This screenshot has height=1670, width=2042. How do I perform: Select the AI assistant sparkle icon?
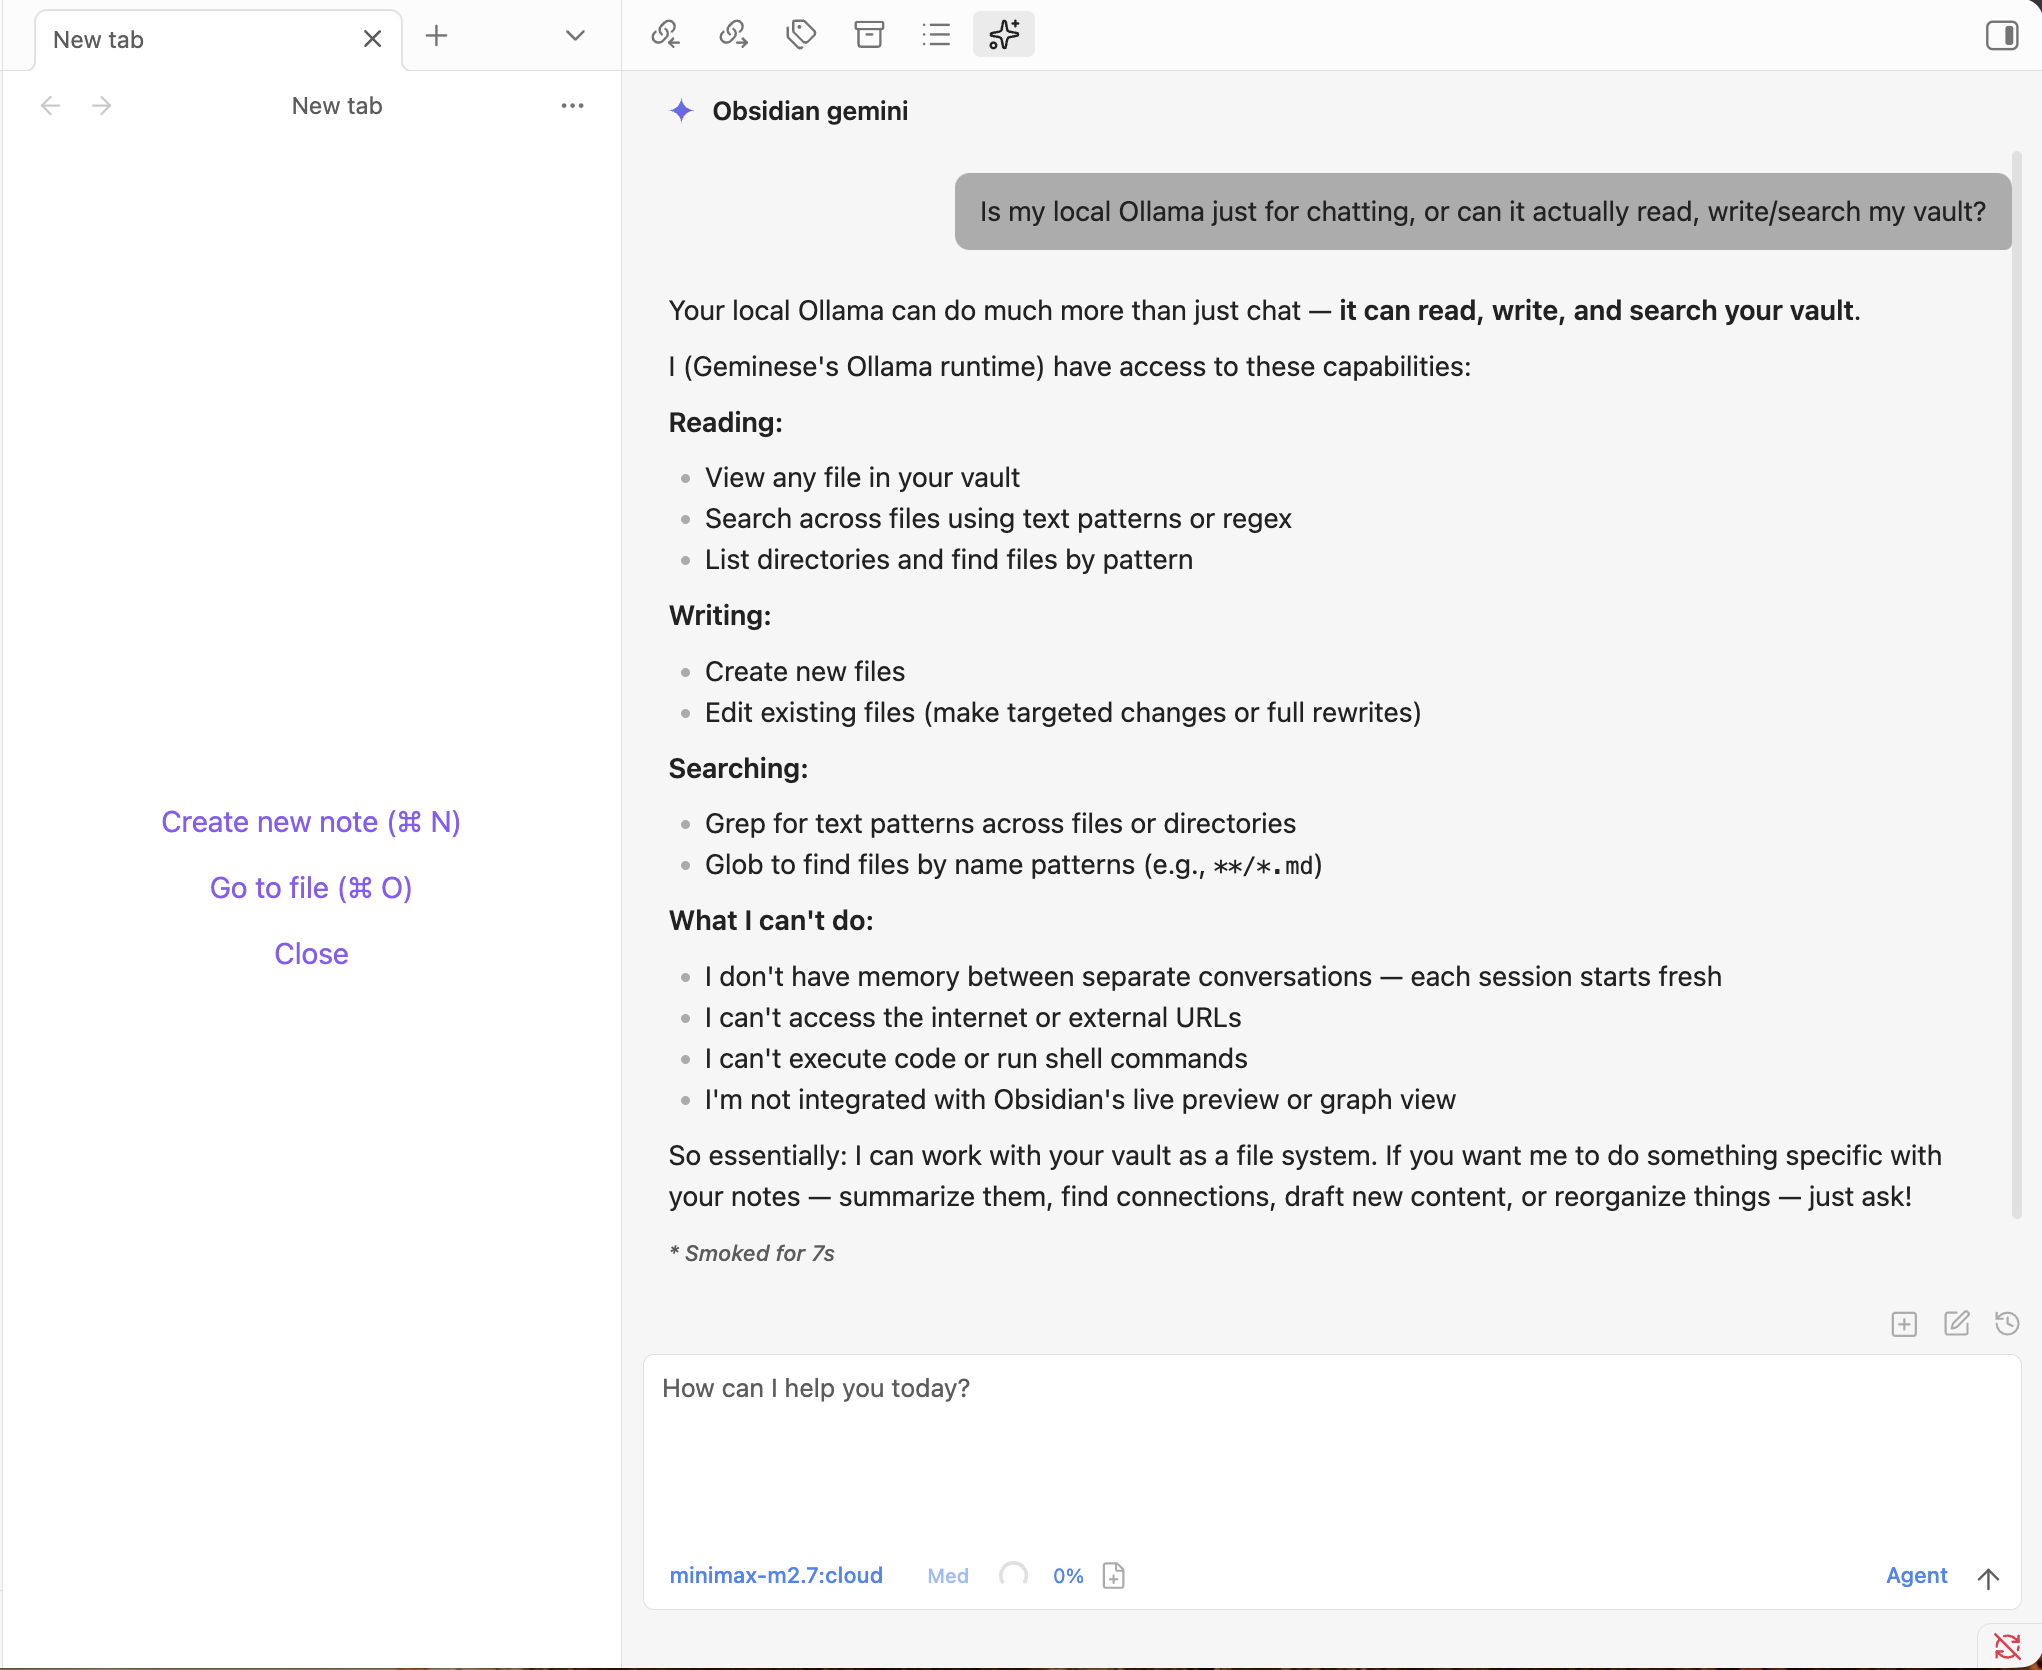1003,34
